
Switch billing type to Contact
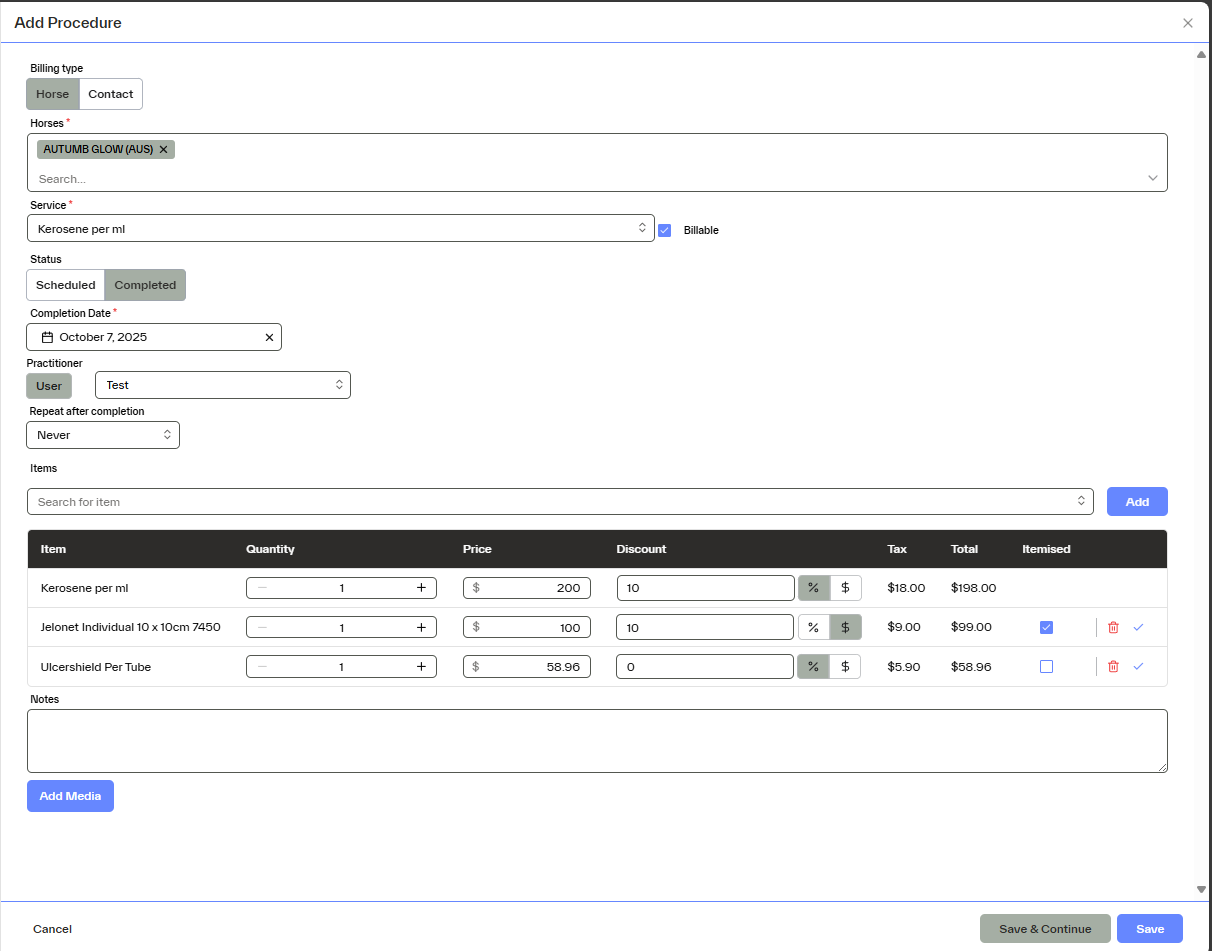point(110,94)
